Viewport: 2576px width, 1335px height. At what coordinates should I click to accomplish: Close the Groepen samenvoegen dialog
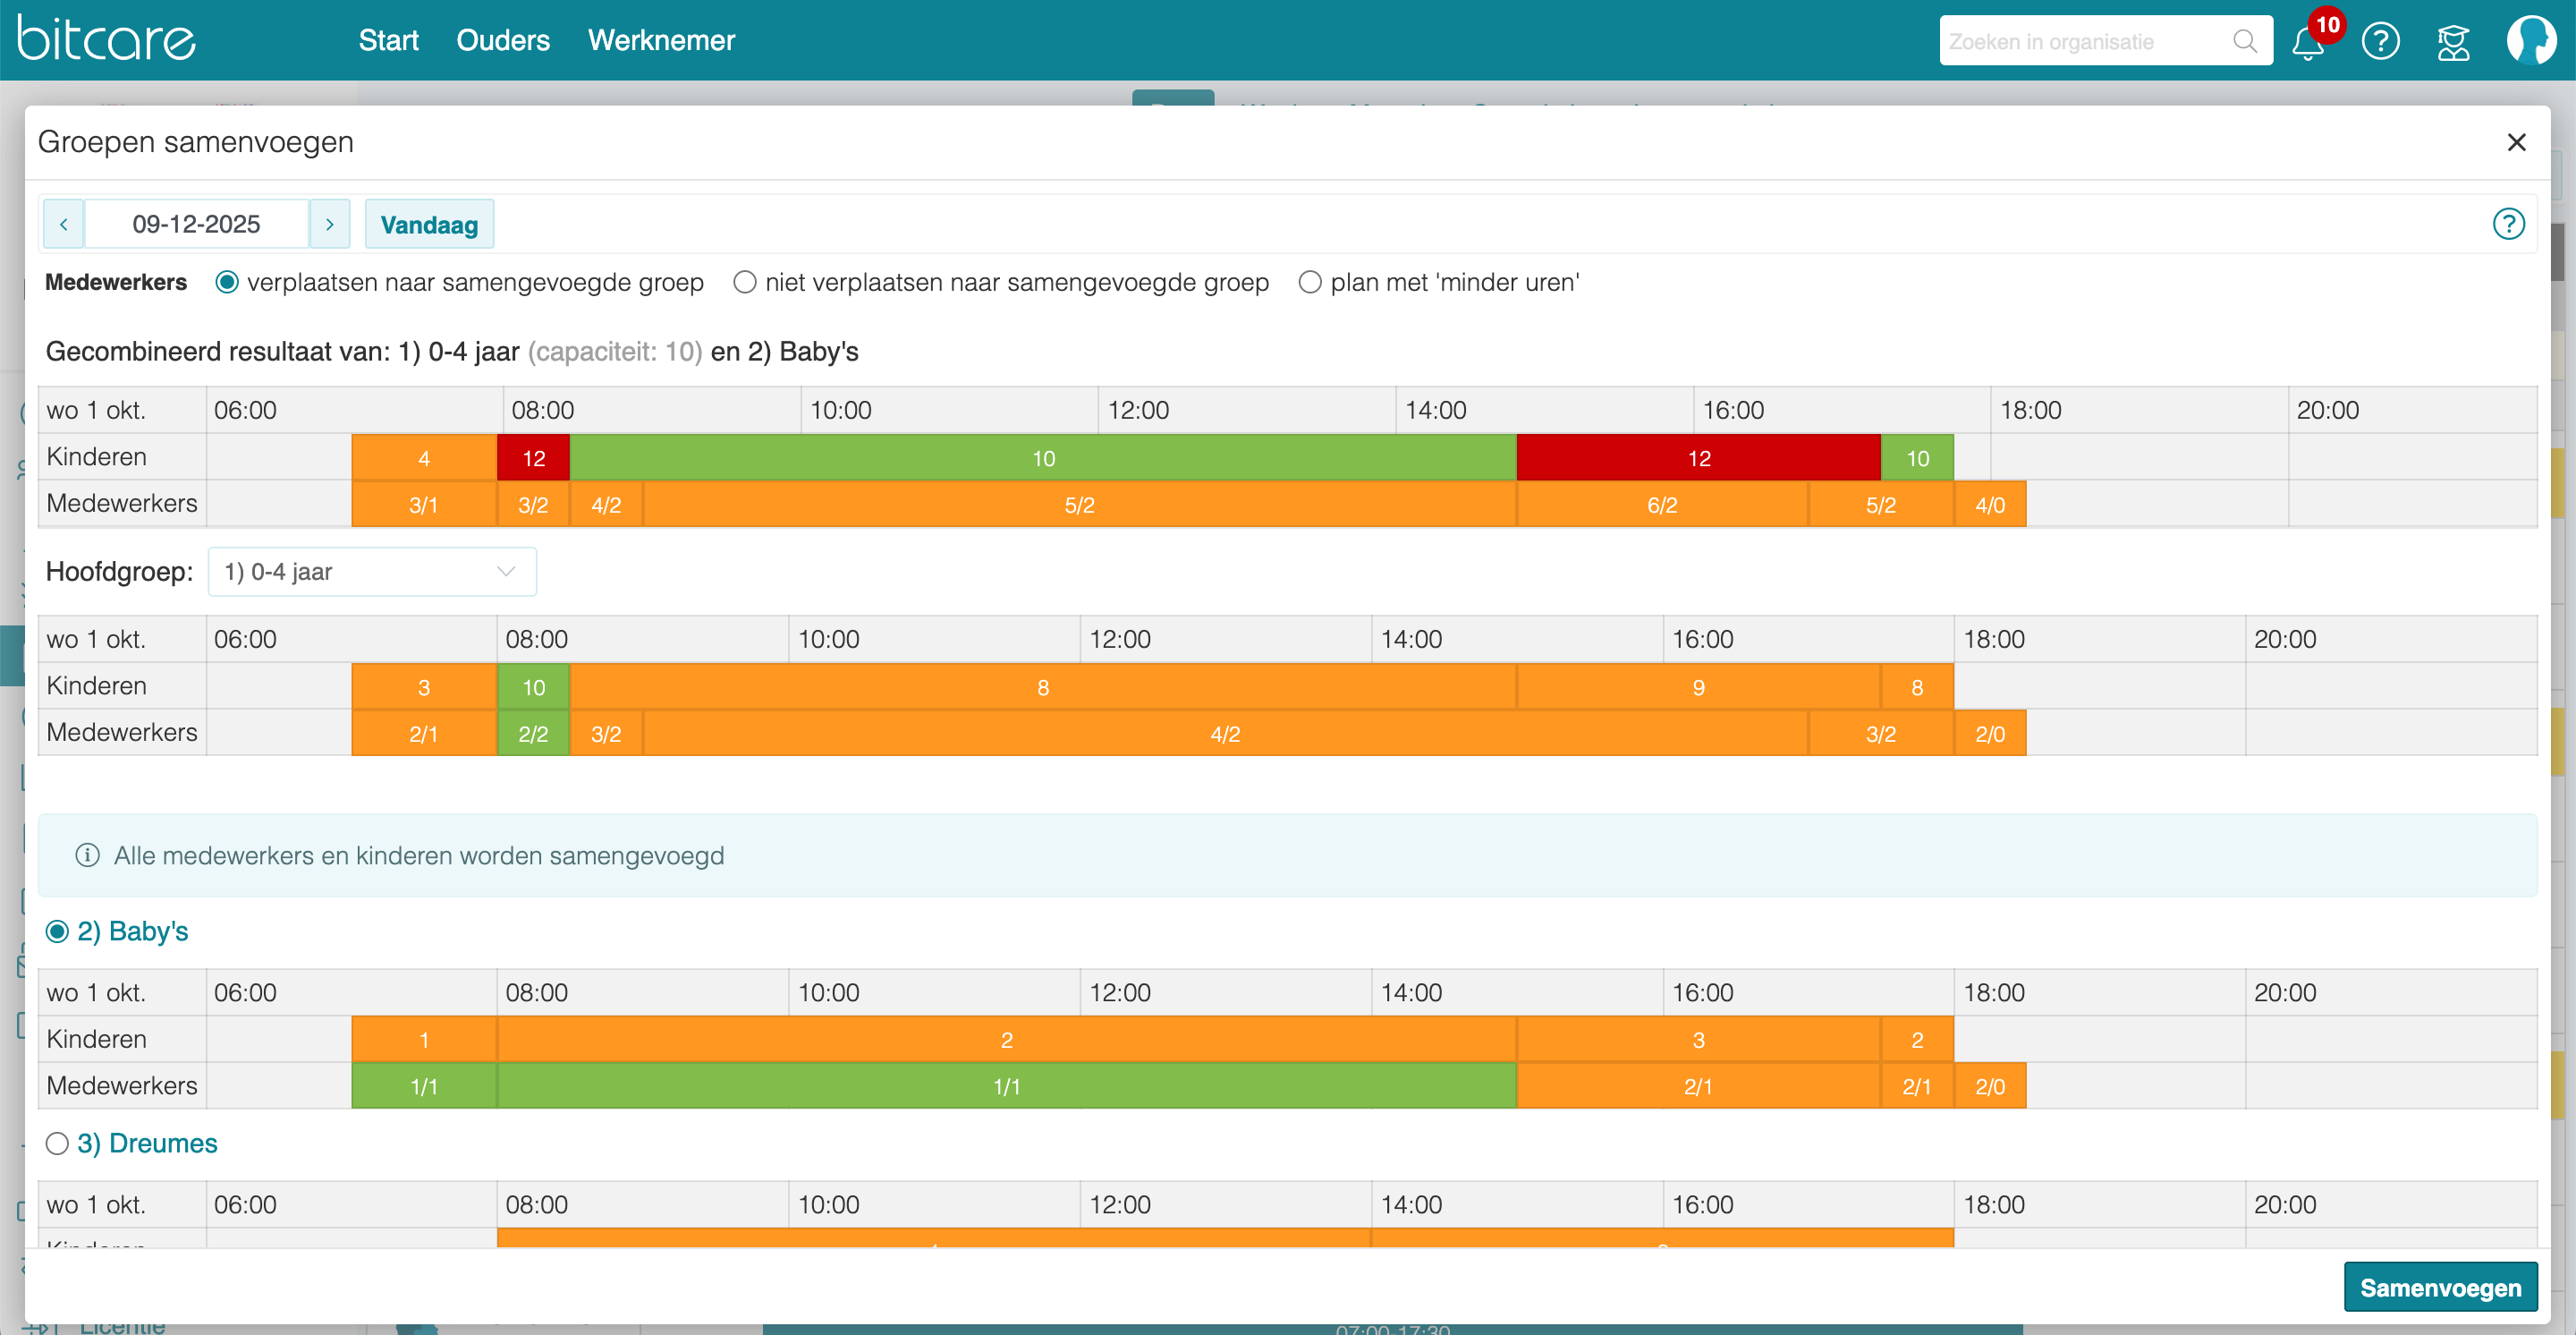point(2517,142)
